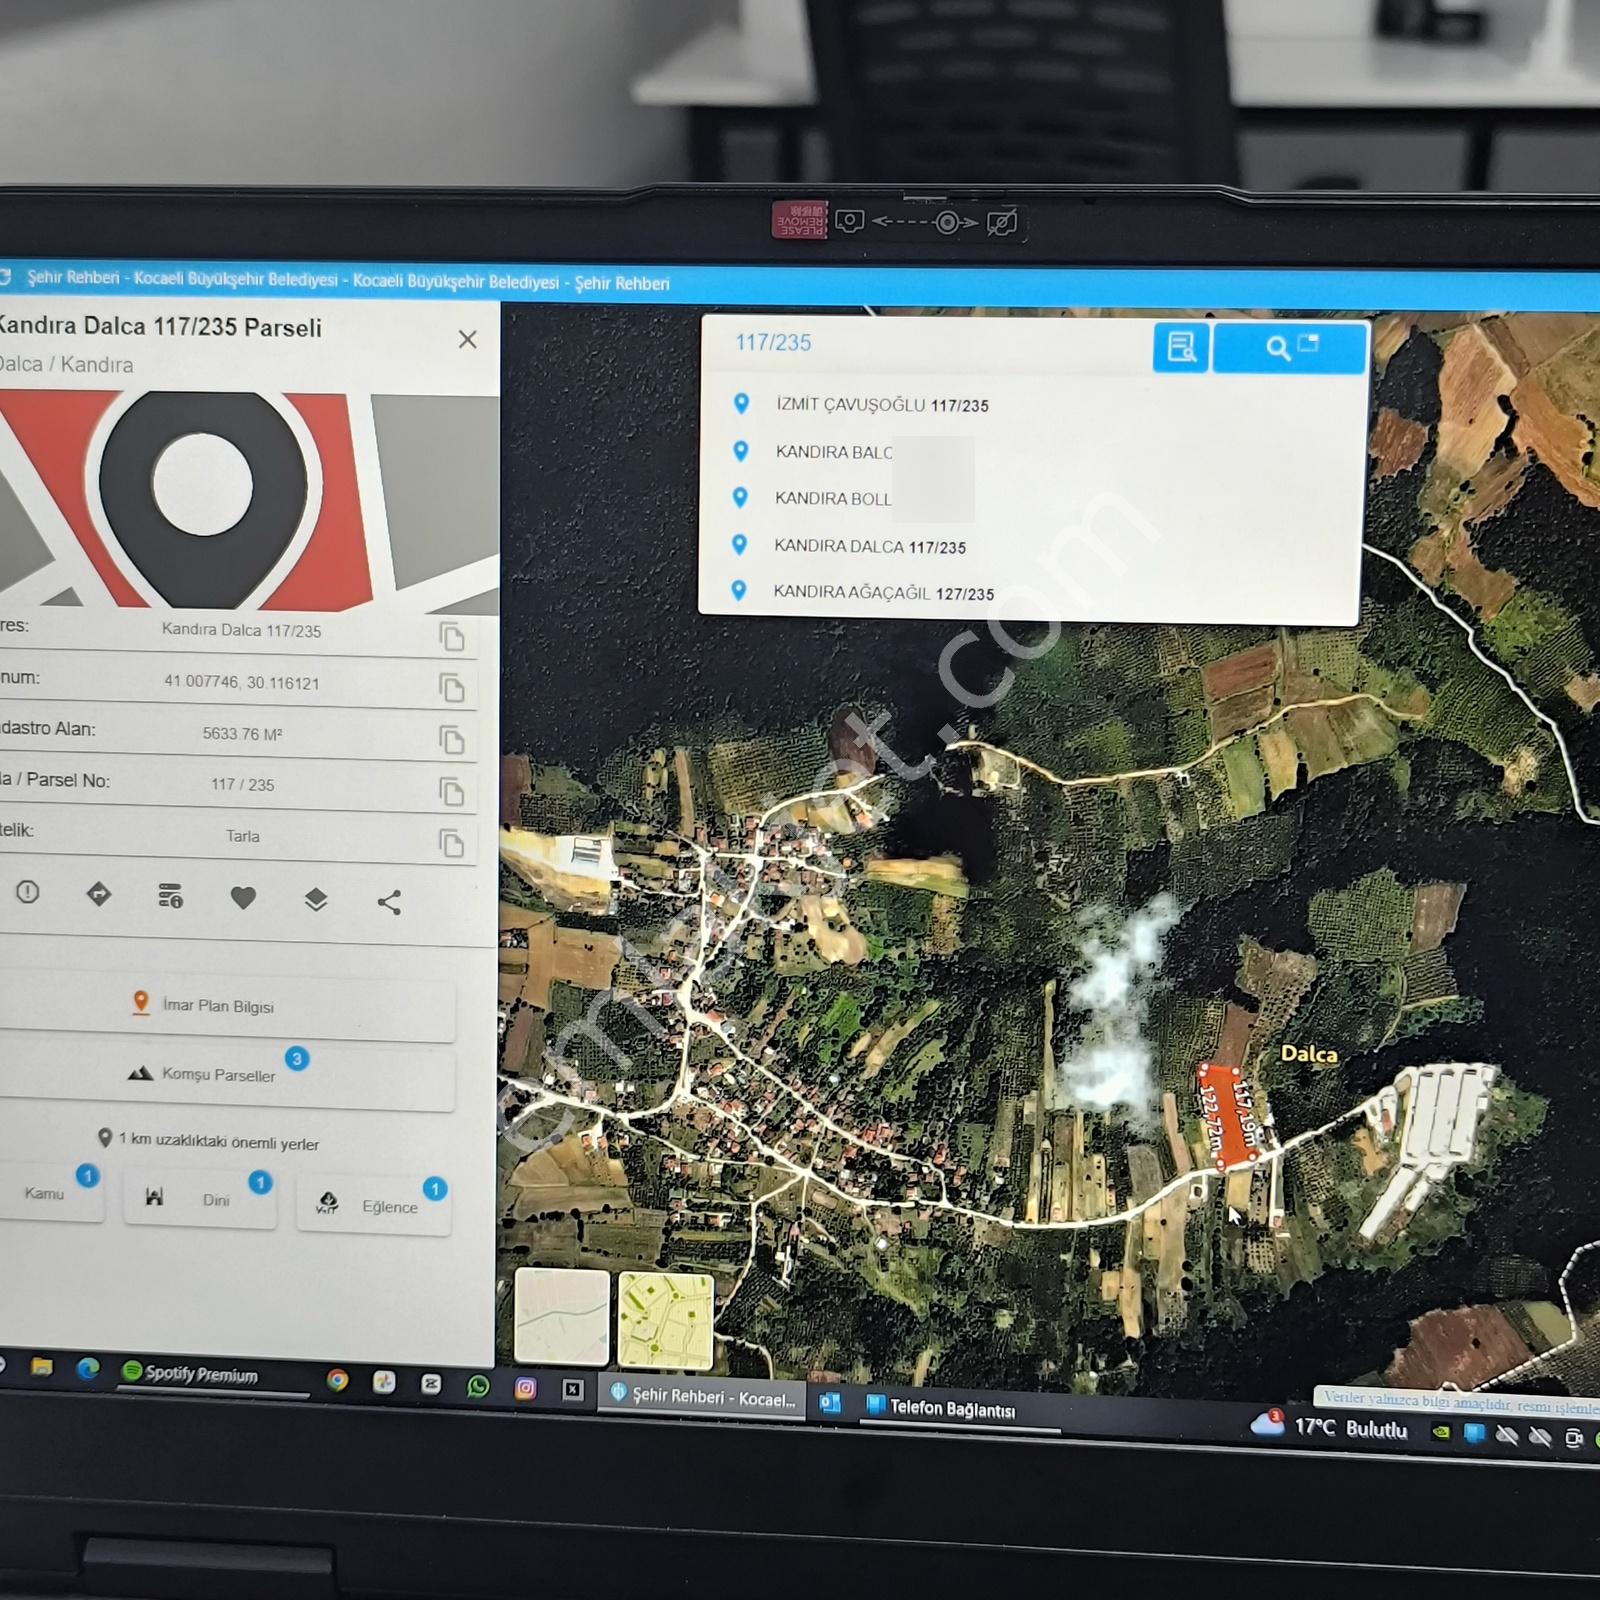Show Komşu Parseller neighbors list
The image size is (1600, 1600).
(x=225, y=1075)
